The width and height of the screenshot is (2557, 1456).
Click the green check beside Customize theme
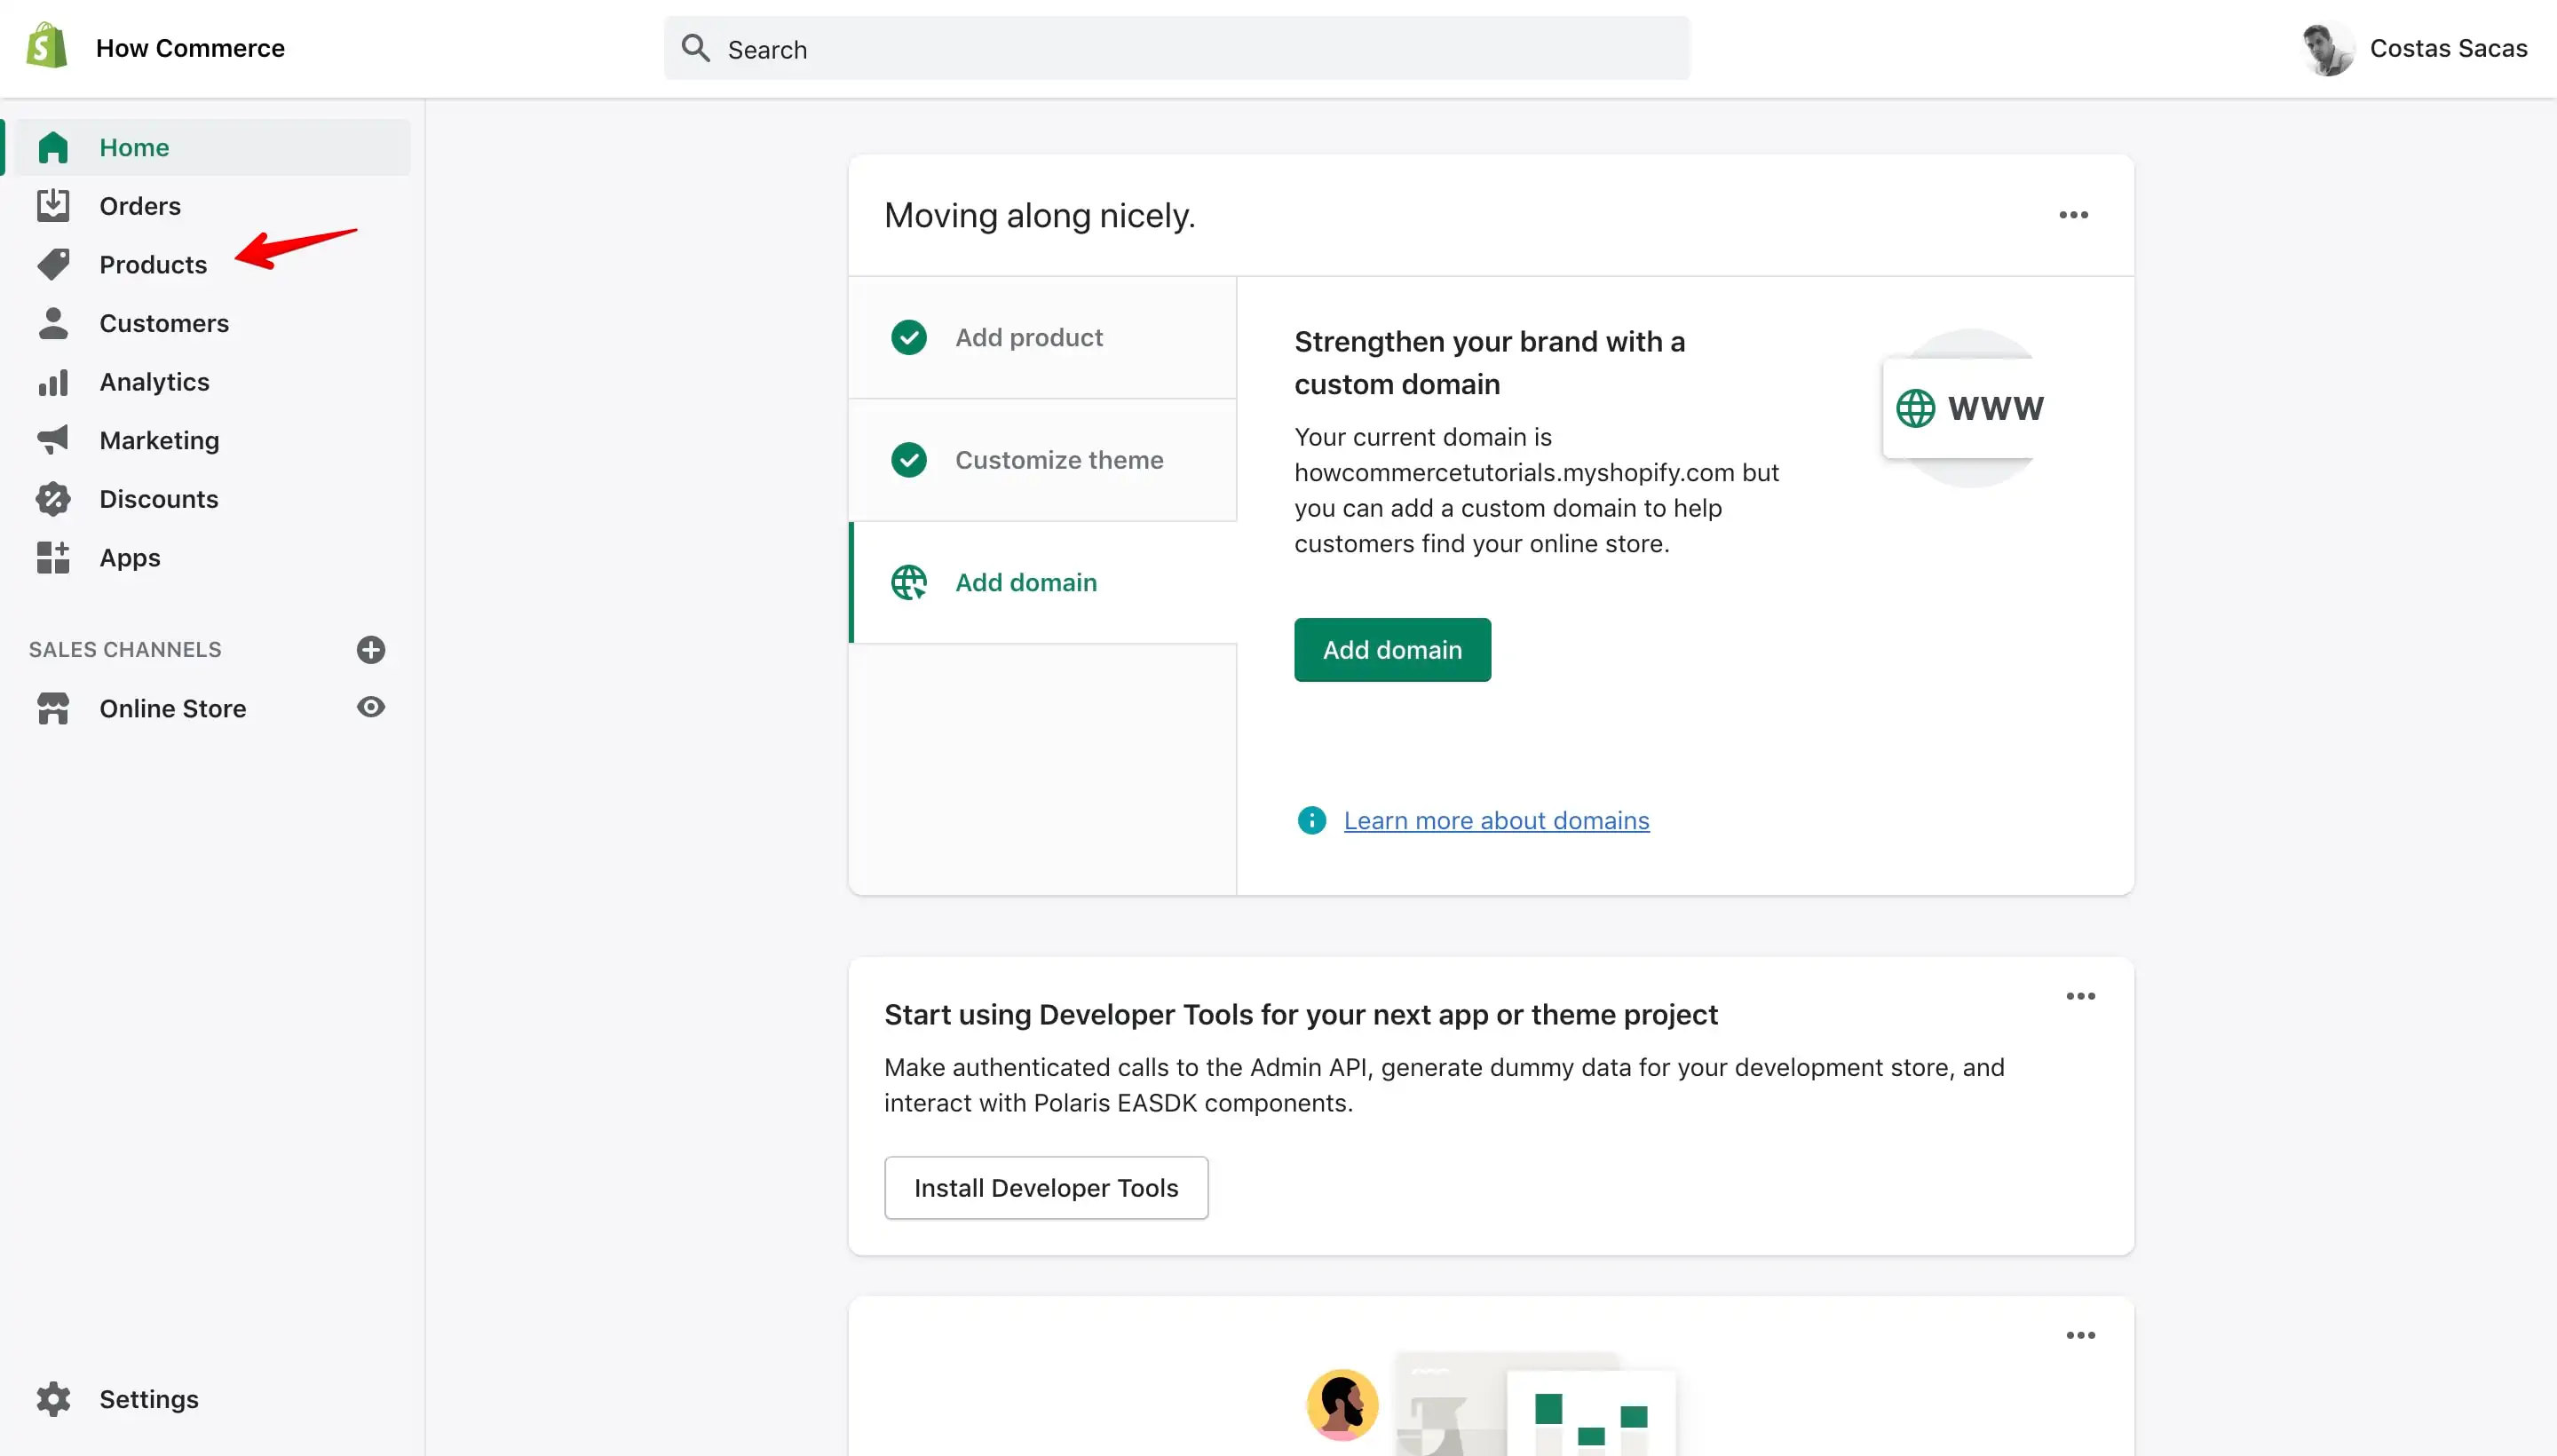coord(909,460)
